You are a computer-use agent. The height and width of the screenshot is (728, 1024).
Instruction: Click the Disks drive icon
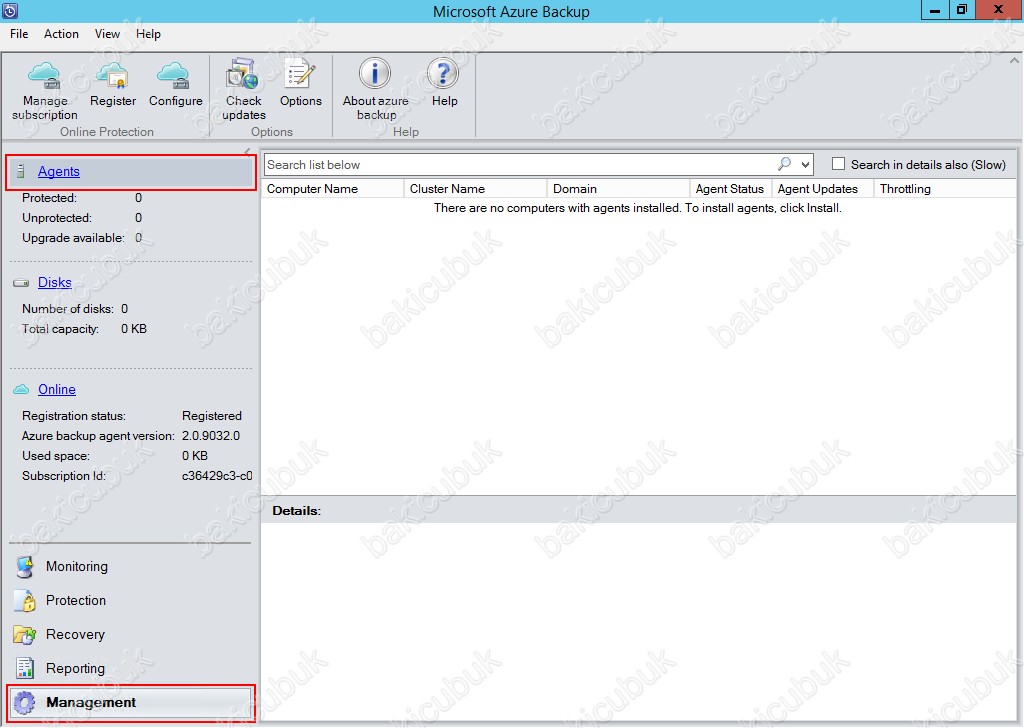pos(22,283)
